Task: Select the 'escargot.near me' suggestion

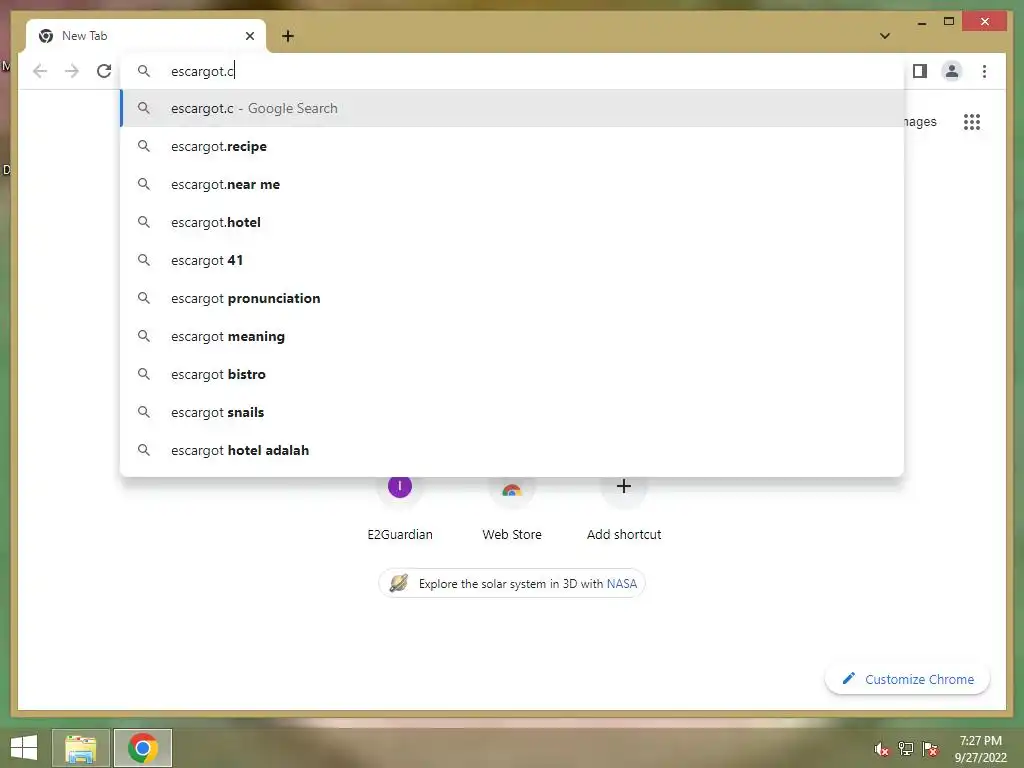Action: 513,184
